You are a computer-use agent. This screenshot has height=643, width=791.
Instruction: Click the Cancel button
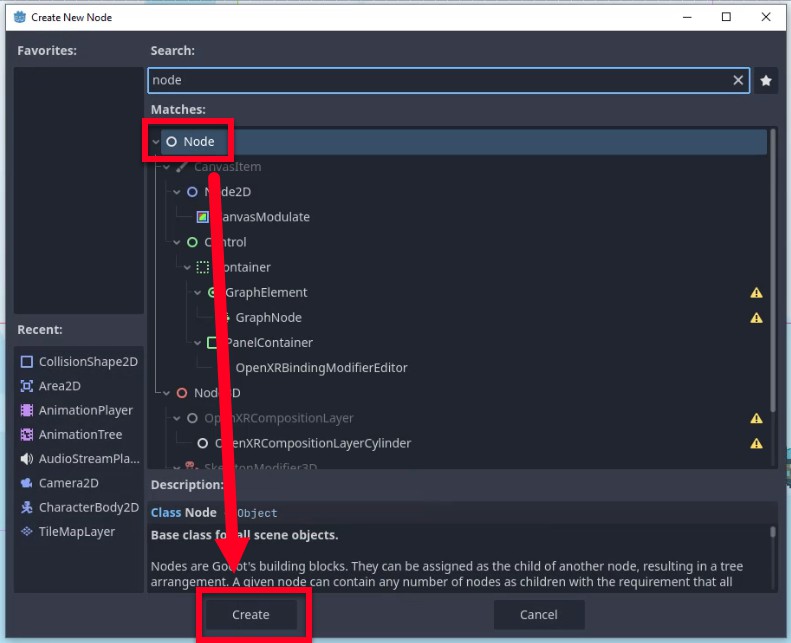coord(539,614)
